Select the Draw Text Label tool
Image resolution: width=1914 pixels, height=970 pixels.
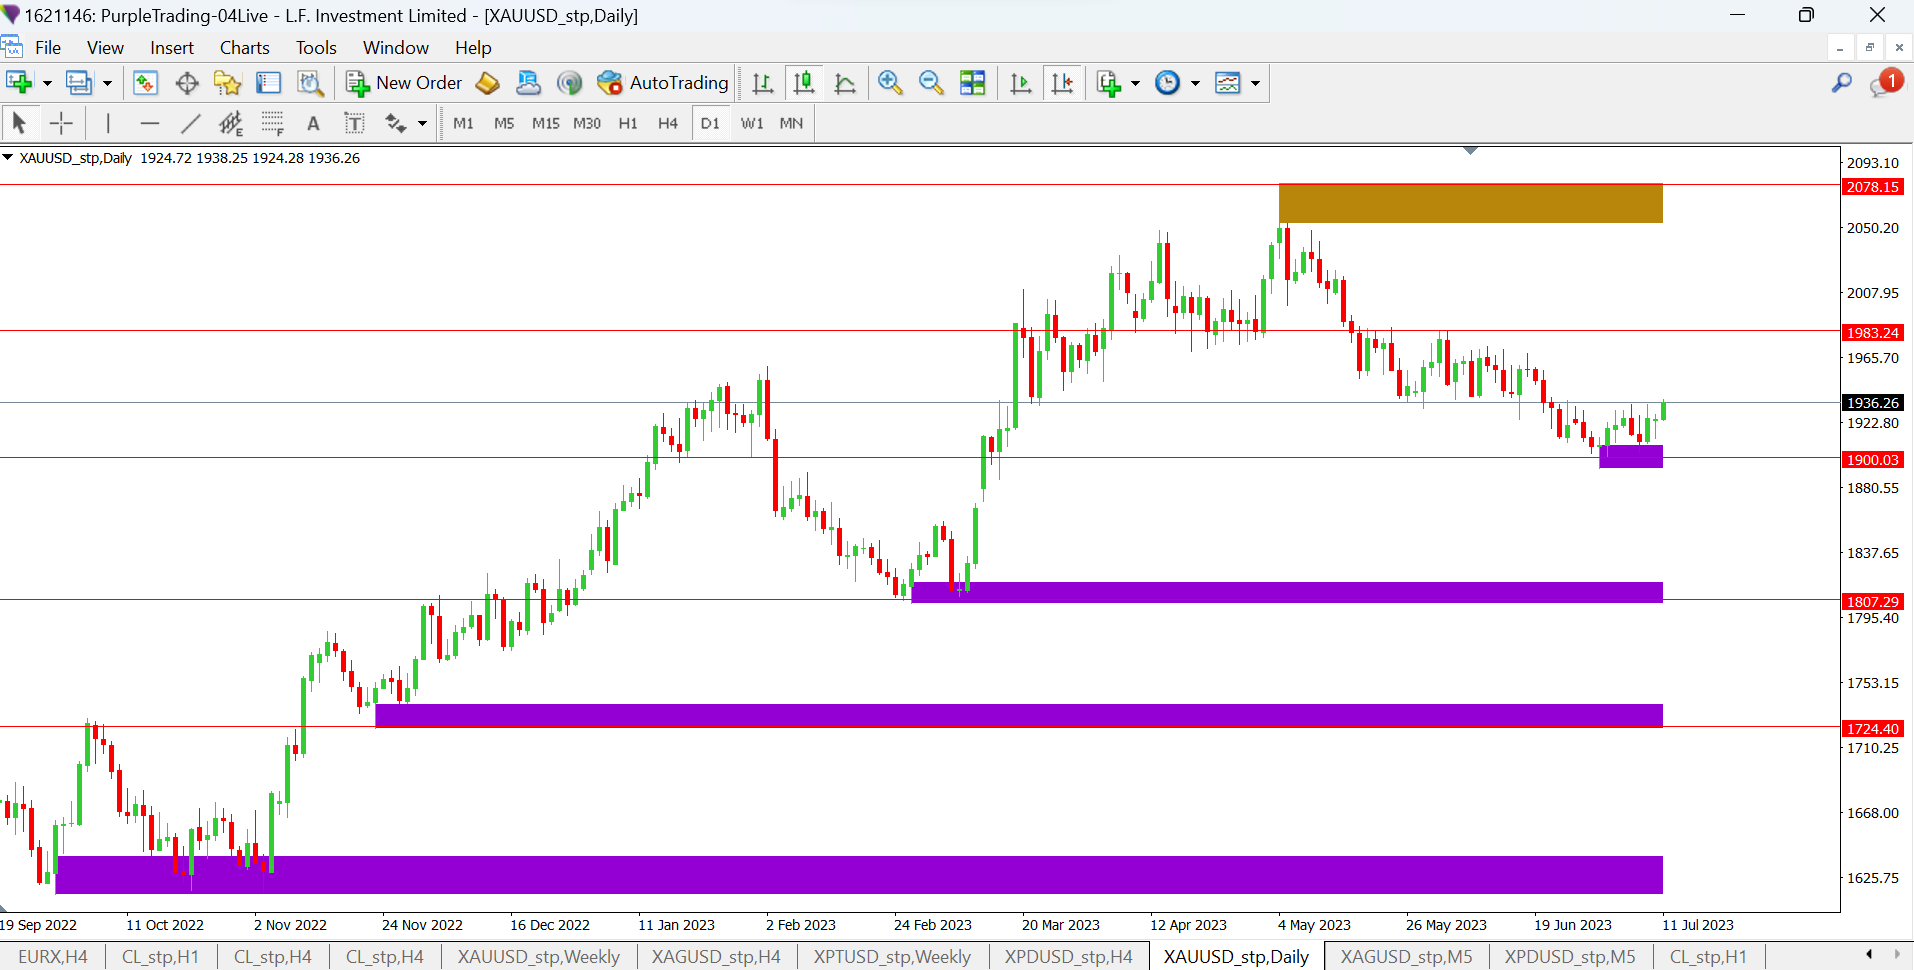point(354,123)
